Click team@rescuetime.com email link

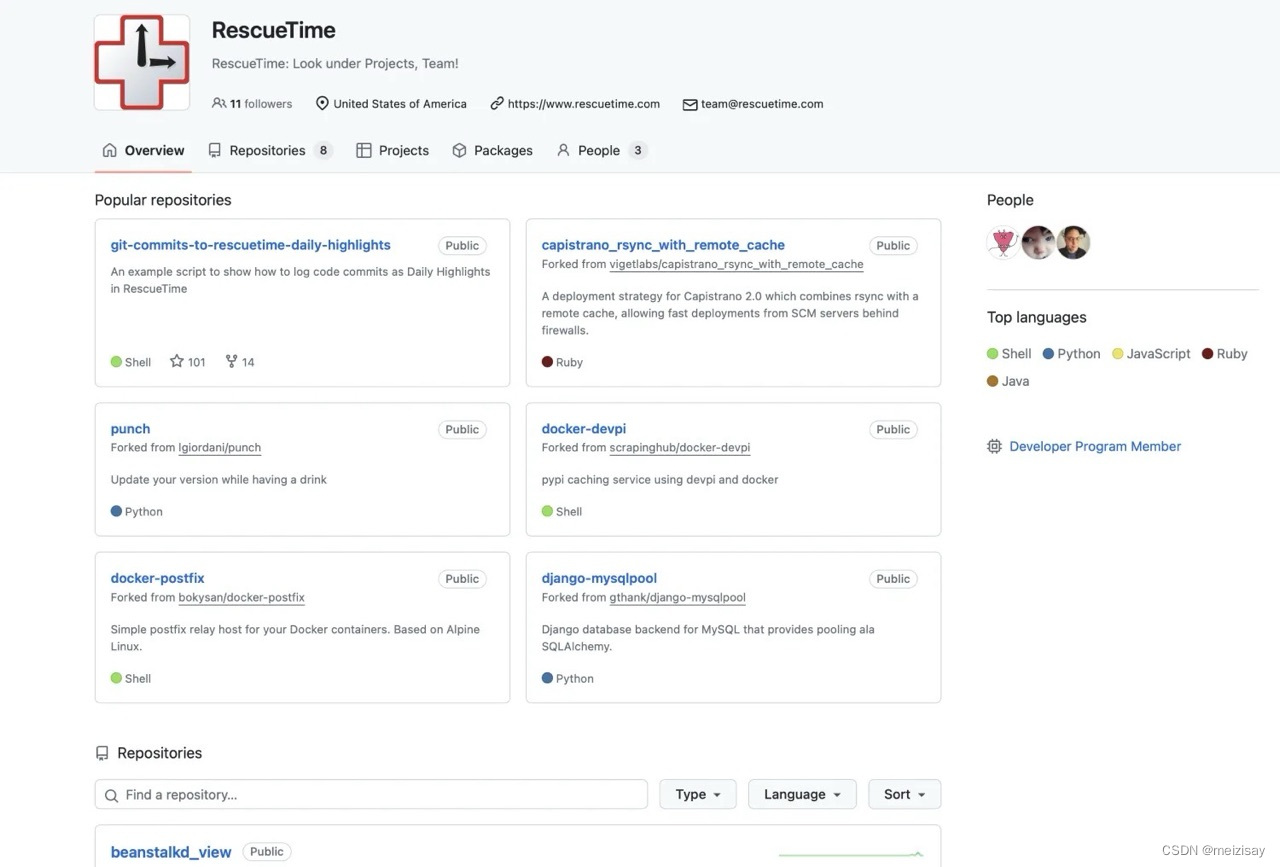pyautogui.click(x=762, y=103)
